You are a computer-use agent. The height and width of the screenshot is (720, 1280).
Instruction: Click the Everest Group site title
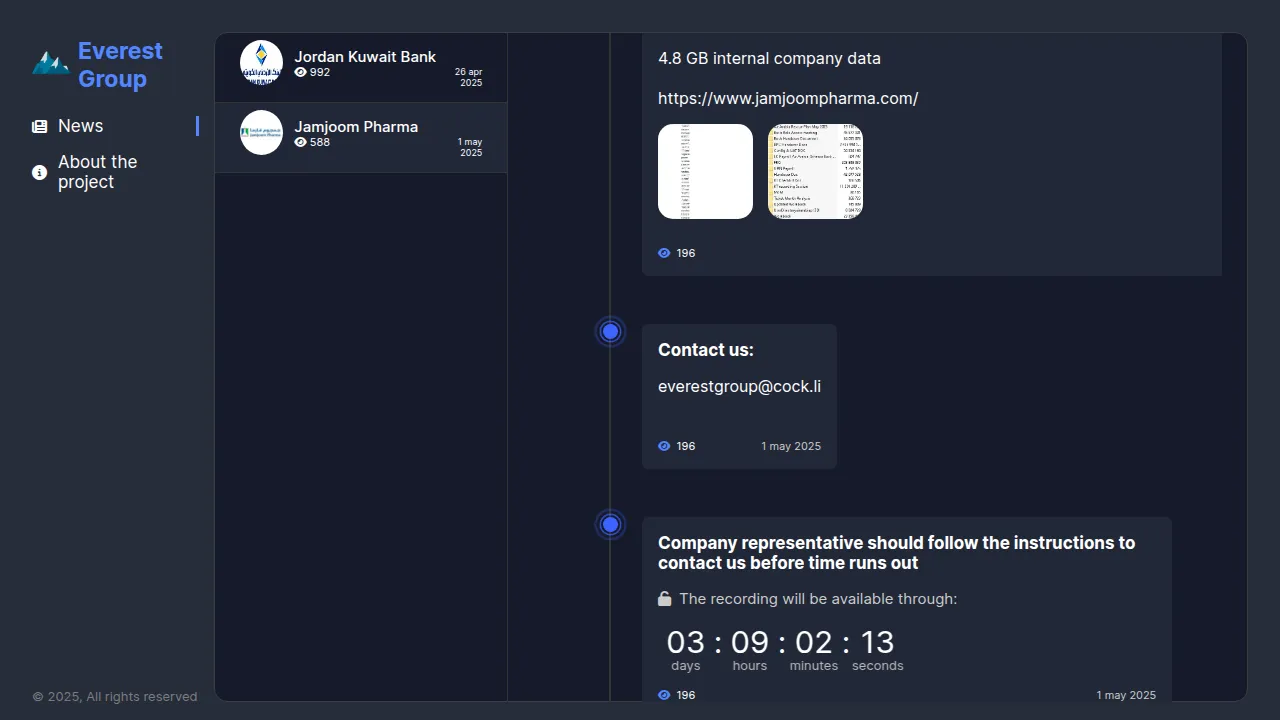(x=120, y=65)
